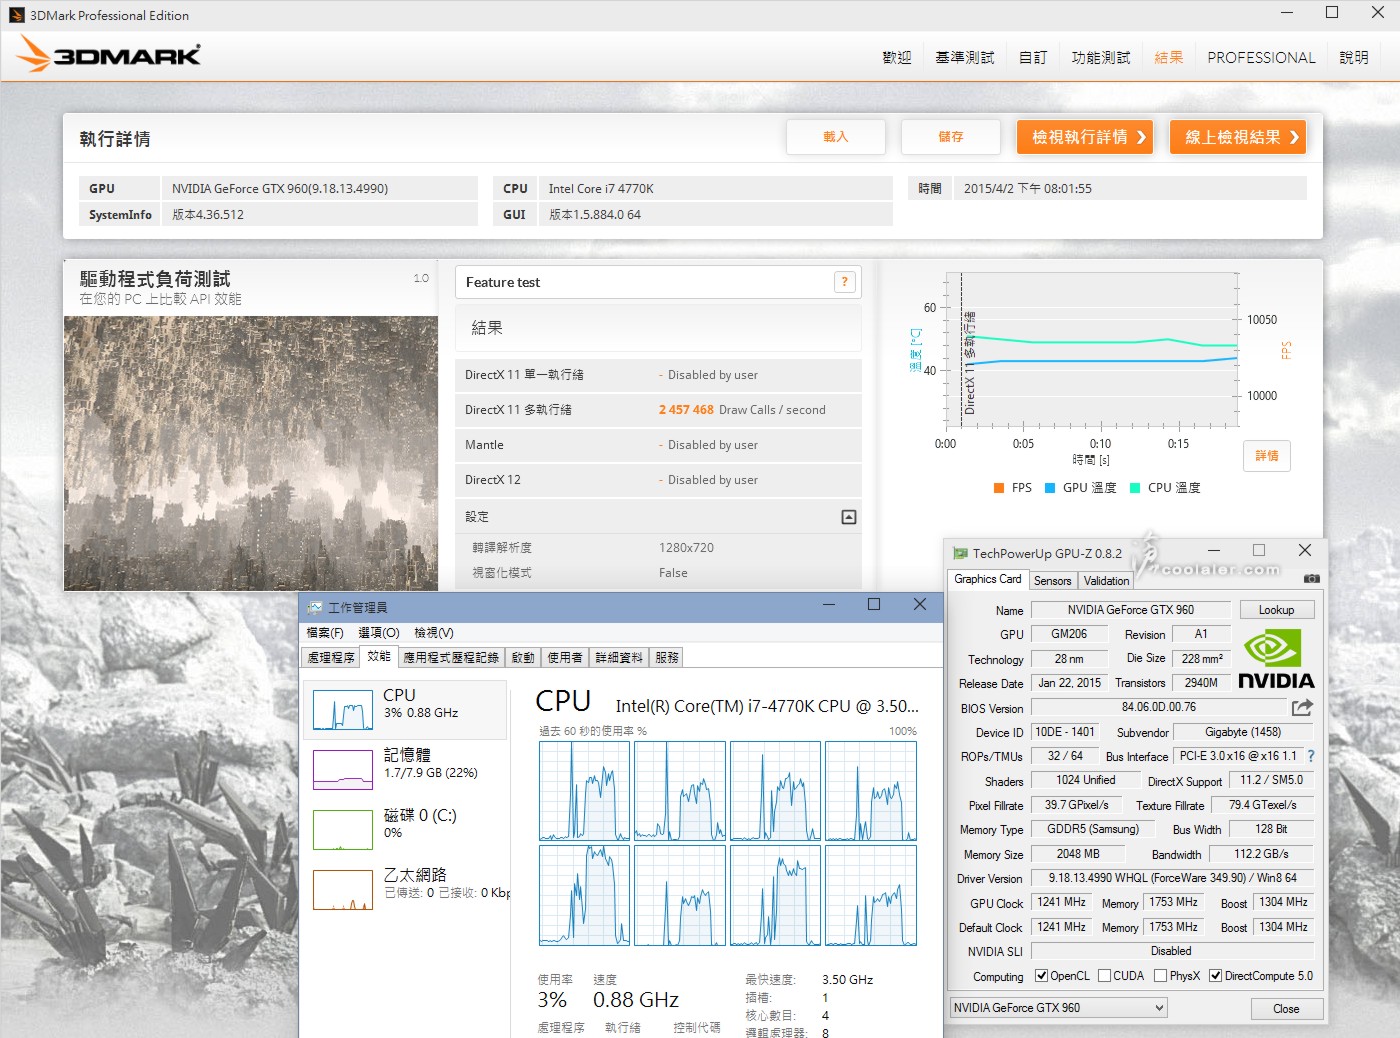This screenshot has height=1038, width=1400.
Task: Toggle the PhysX checkbox in GPU-Z
Action: [1161, 976]
